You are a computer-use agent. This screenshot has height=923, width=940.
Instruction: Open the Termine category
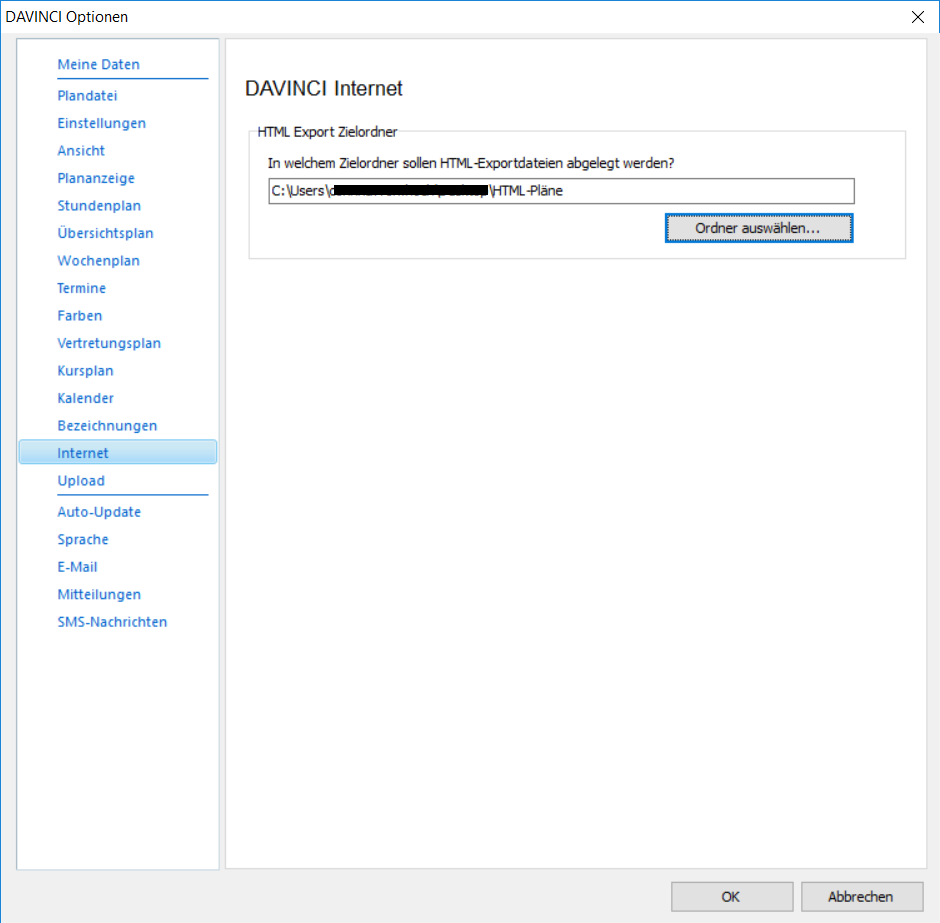(81, 288)
